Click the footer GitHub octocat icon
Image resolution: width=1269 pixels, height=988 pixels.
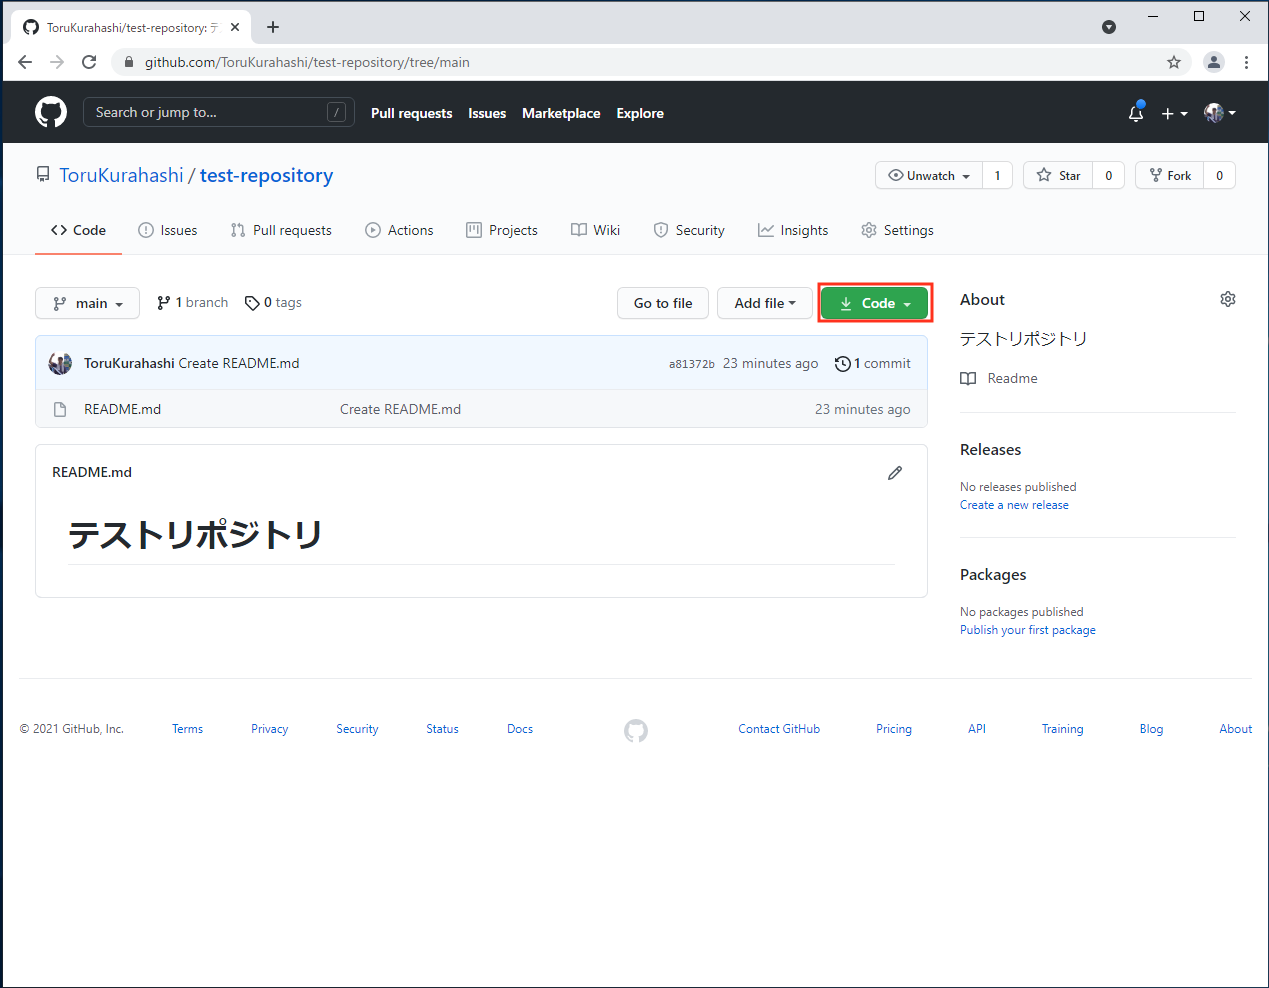point(636,731)
